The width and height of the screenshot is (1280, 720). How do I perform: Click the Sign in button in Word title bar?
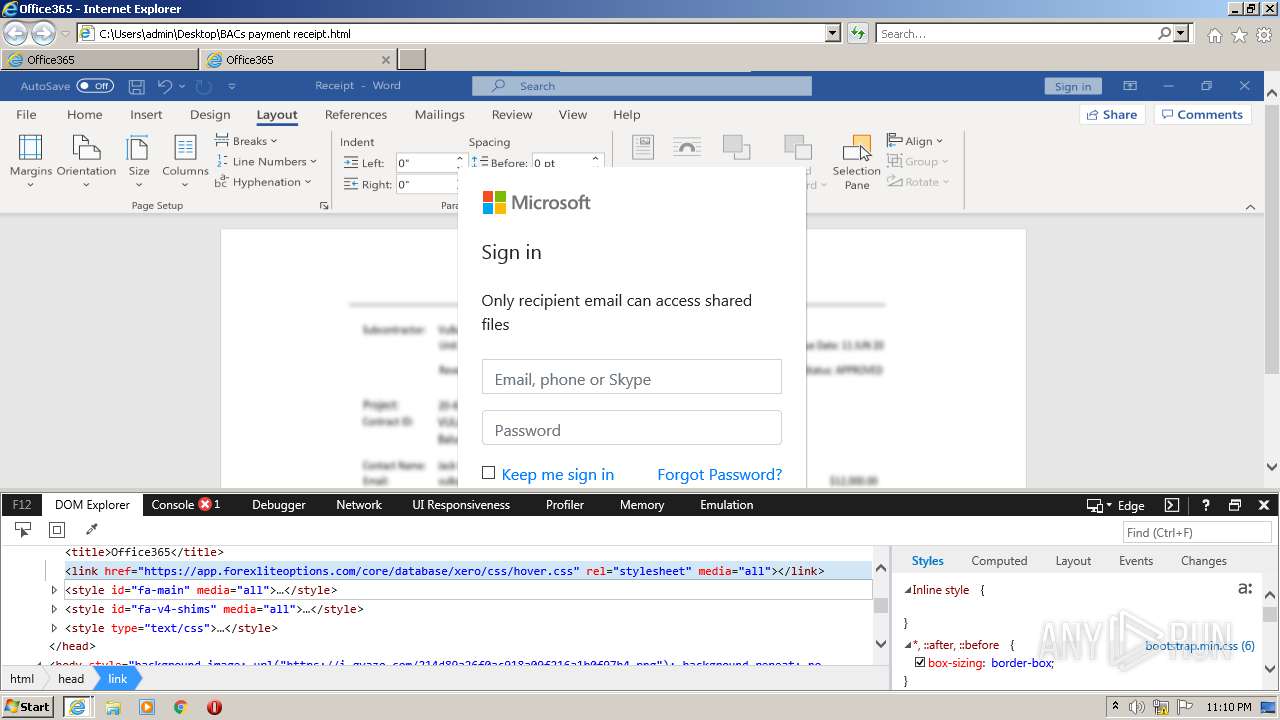tap(1073, 86)
